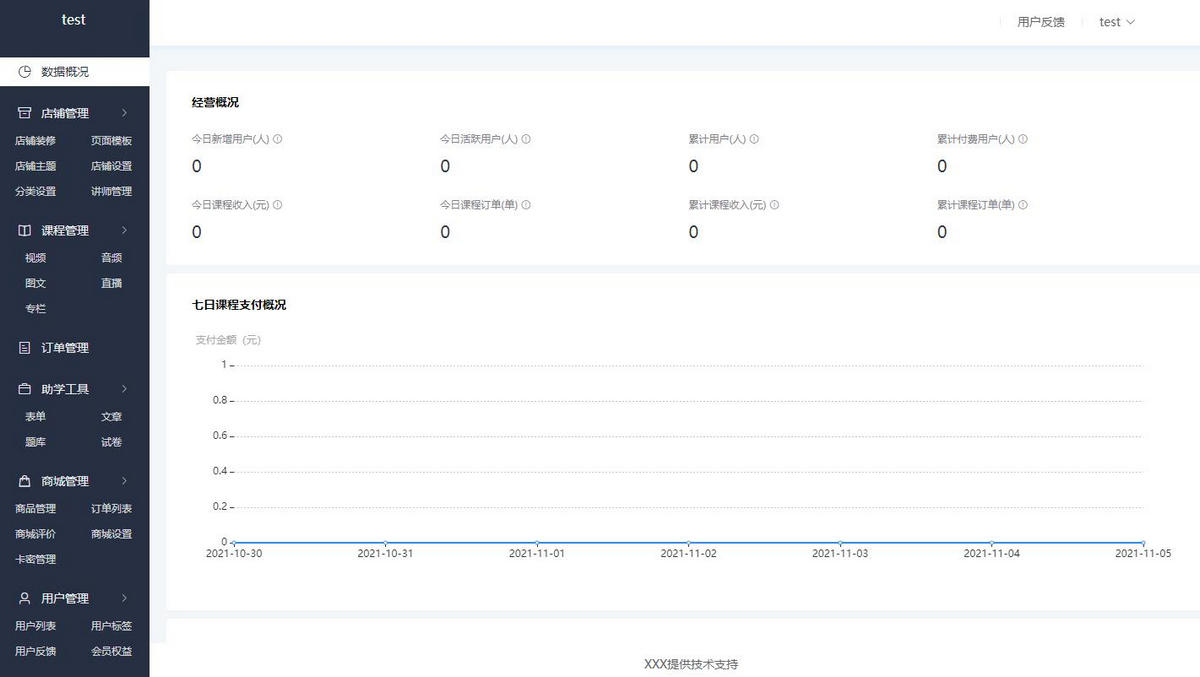Click info icon beside 今日新增用户(人)
Image resolution: width=1200 pixels, height=677 pixels.
pyautogui.click(x=278, y=139)
